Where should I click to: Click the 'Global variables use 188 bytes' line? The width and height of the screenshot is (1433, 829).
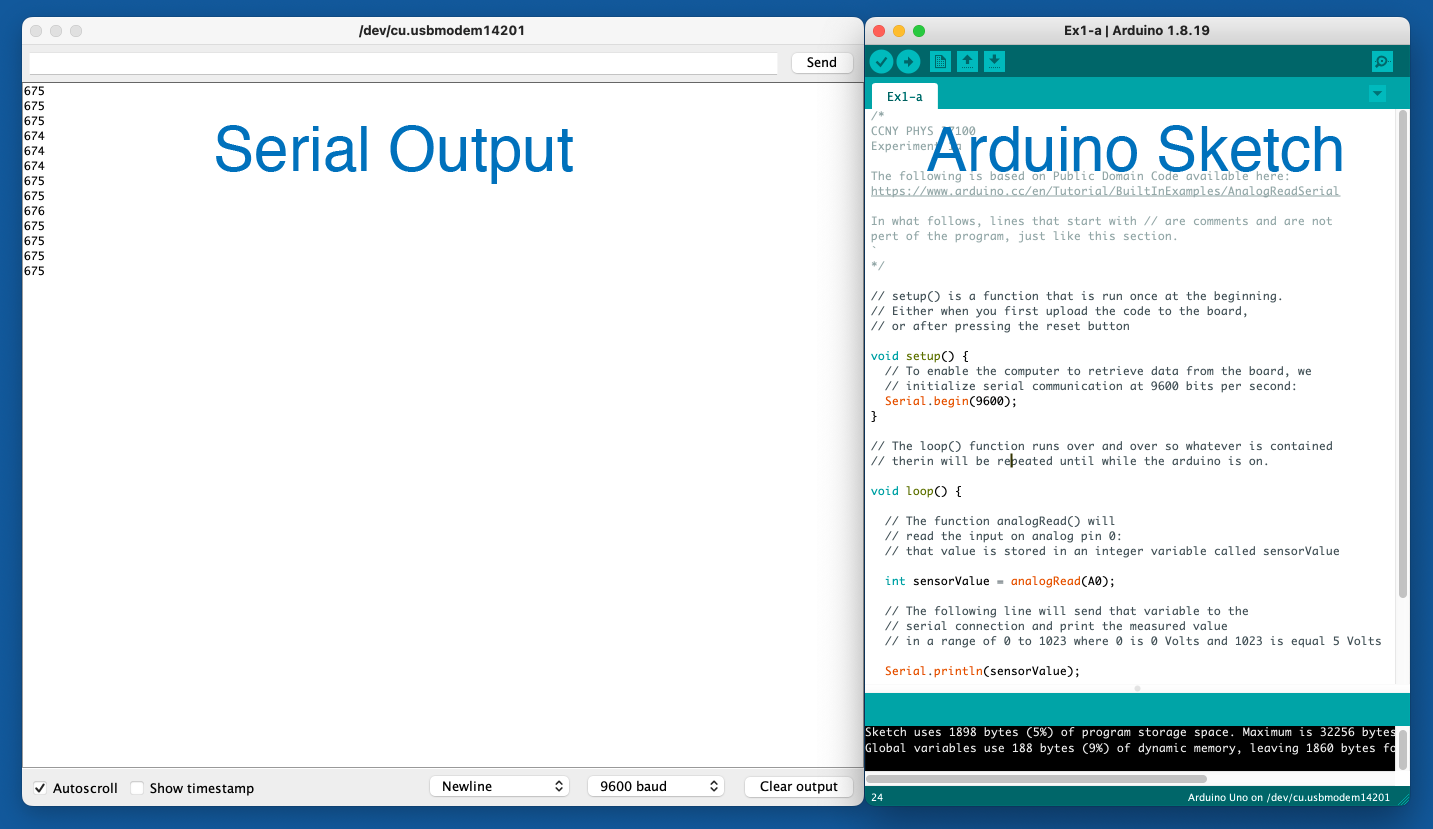[x=1130, y=748]
